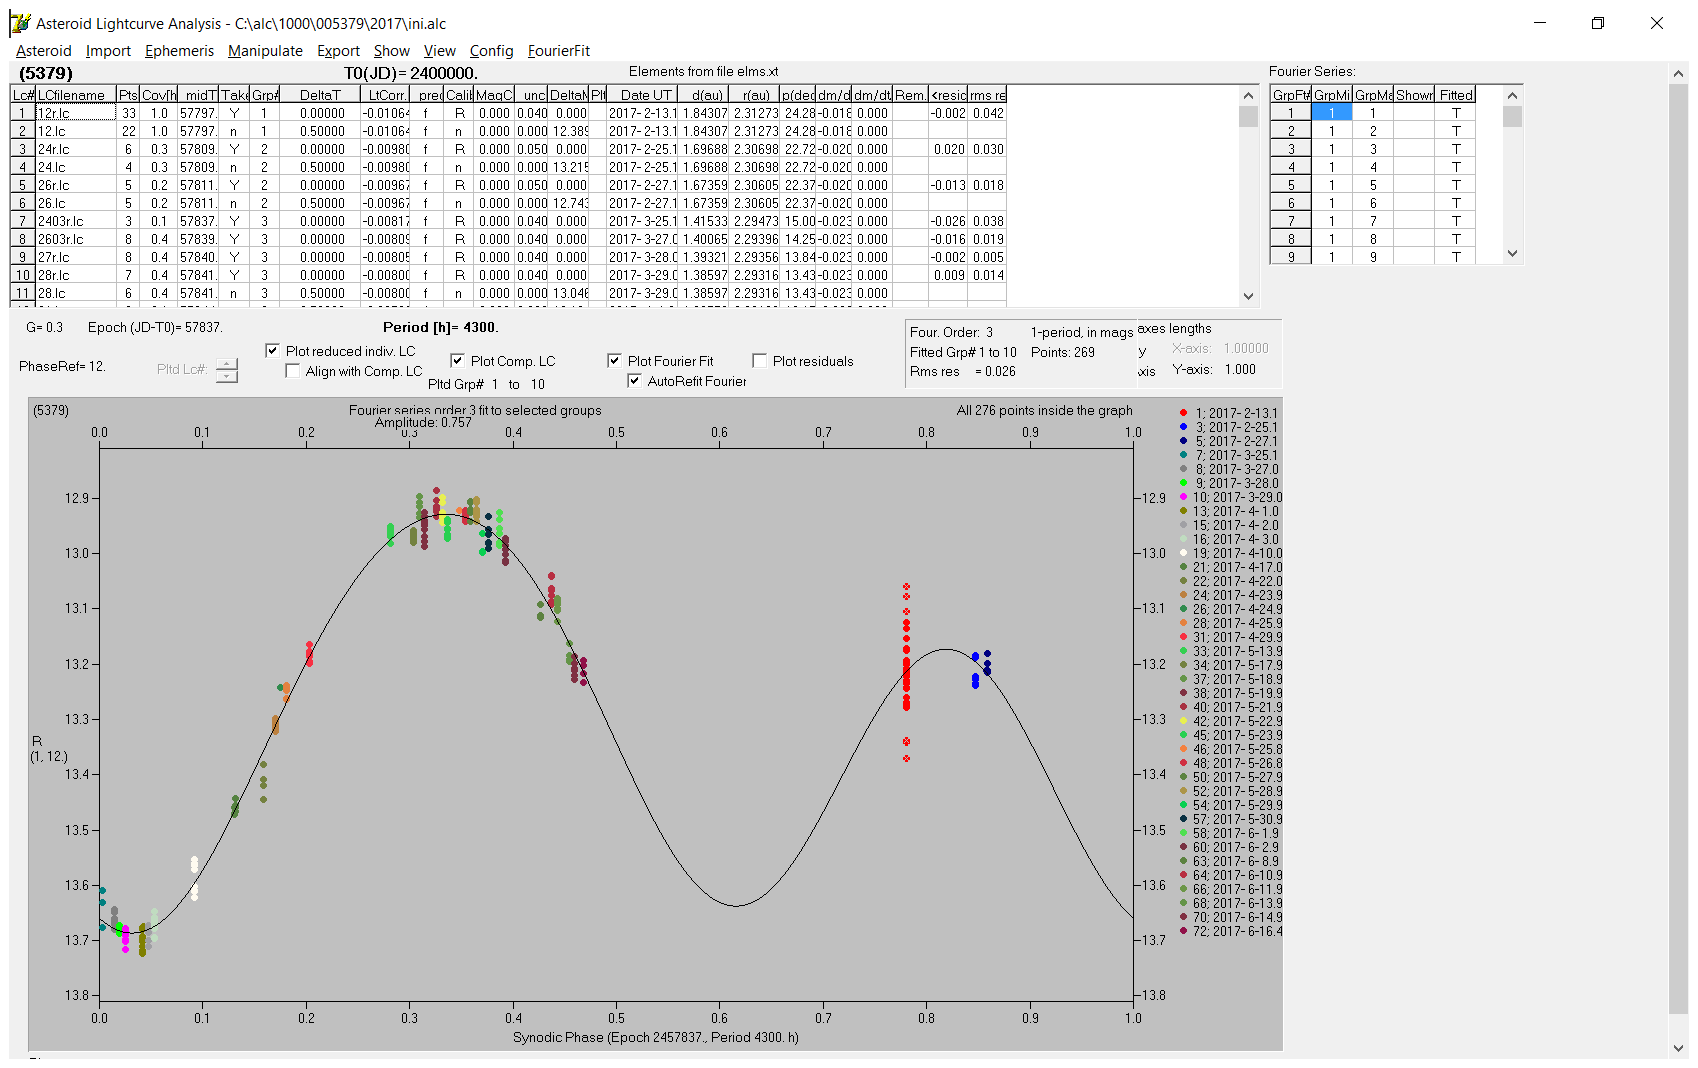This screenshot has width=1698, height=1068.
Task: Click the X-axis length value 1.00000
Action: coord(1246,349)
